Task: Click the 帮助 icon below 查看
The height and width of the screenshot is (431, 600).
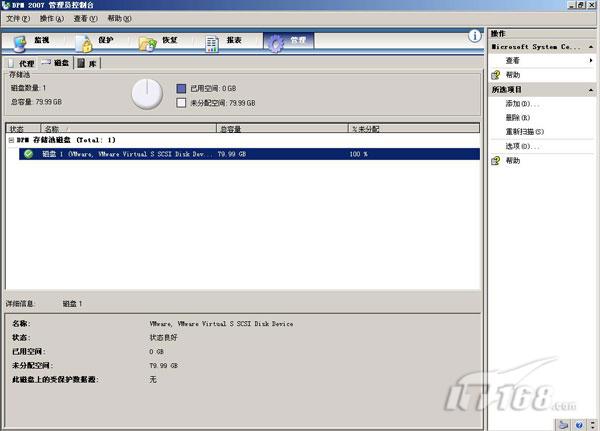Action: point(496,75)
